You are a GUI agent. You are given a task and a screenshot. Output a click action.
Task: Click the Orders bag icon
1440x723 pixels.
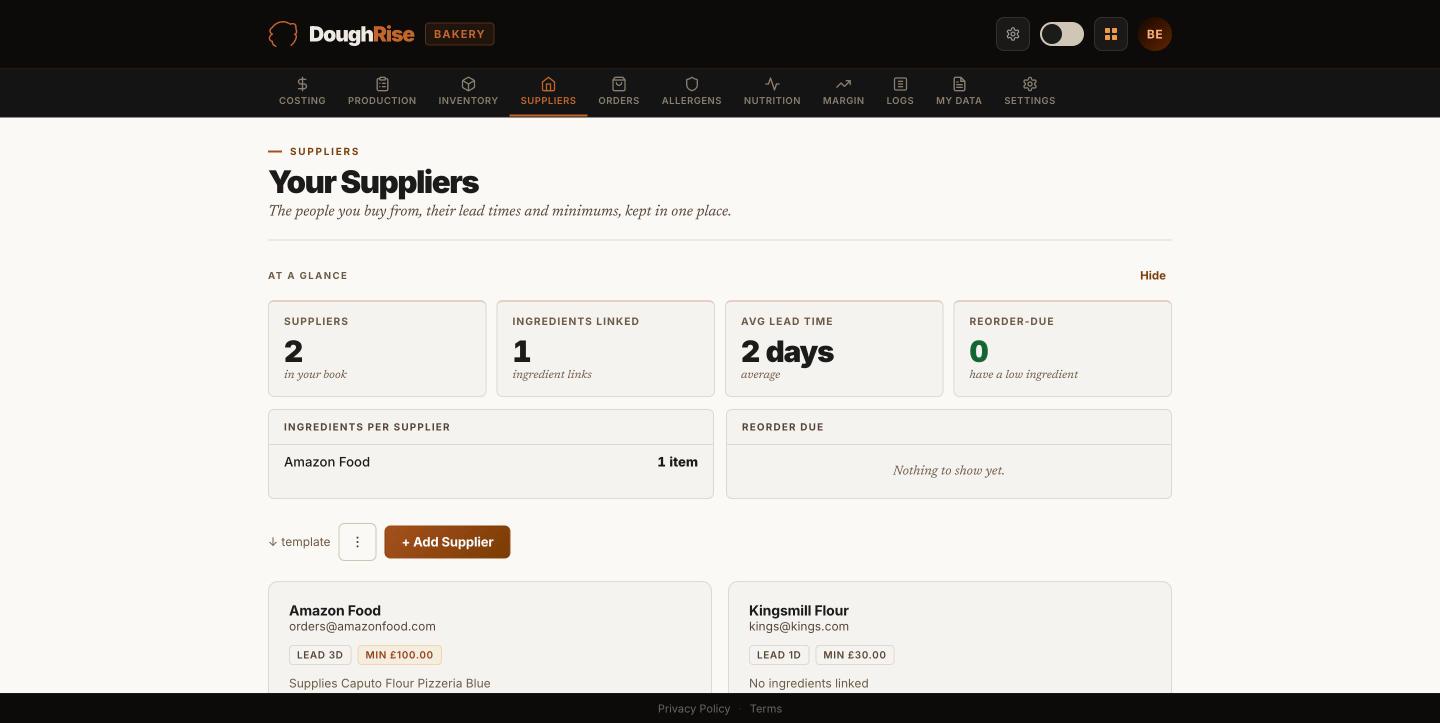tap(619, 84)
